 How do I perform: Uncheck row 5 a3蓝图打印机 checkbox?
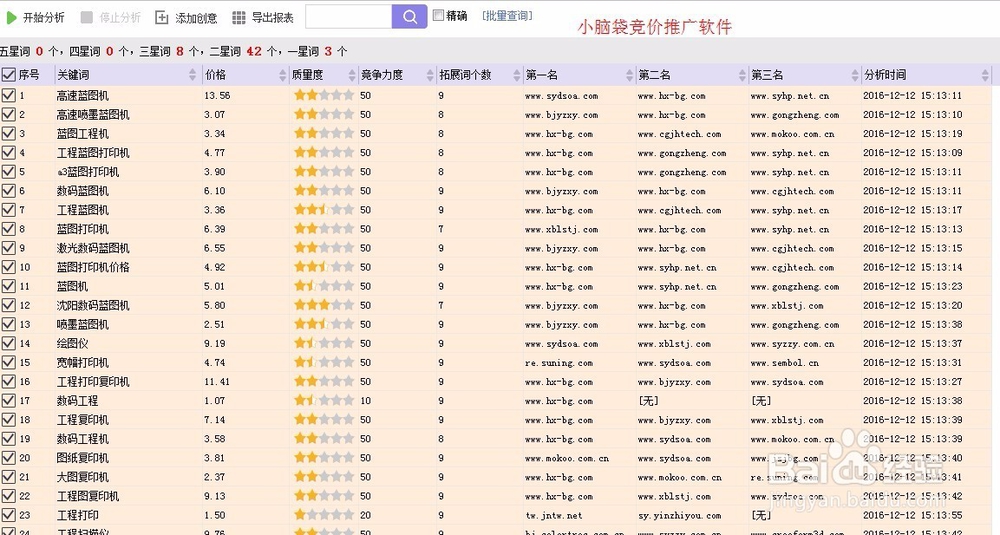pos(8,172)
